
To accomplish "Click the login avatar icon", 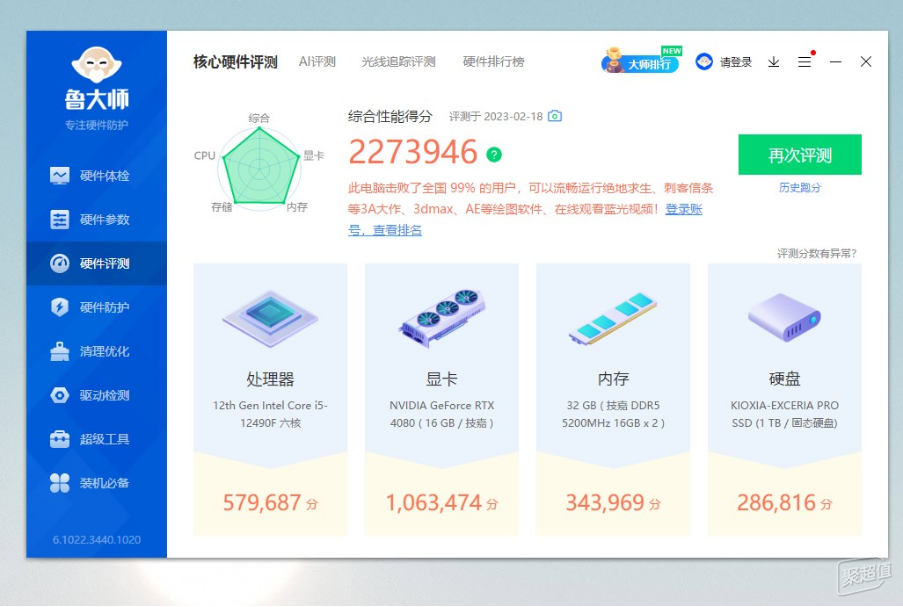I will click(704, 62).
